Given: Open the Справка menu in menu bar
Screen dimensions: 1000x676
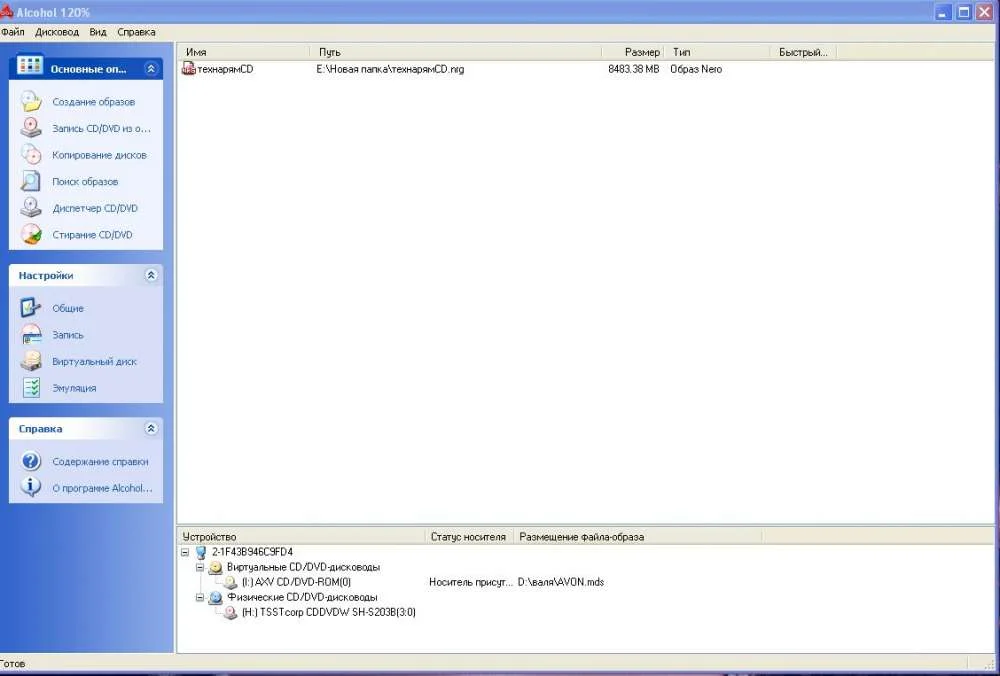Looking at the screenshot, I should pos(136,32).
